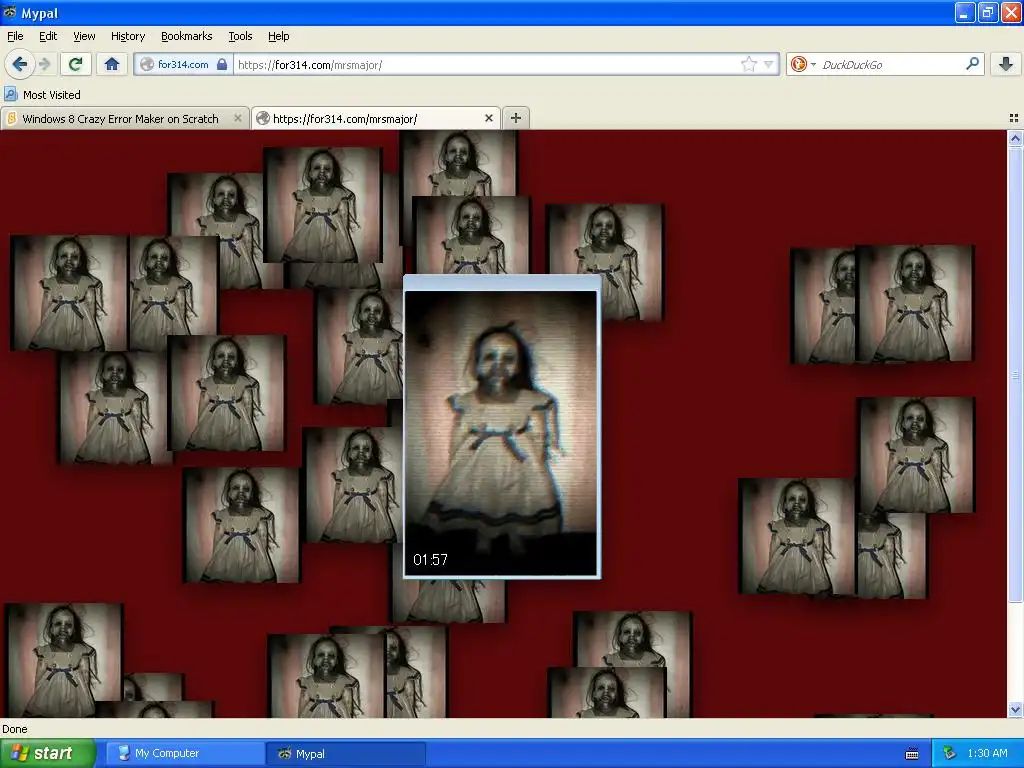1024x768 pixels.
Task: Click the Most Visited bookmark icon
Action: (10, 94)
